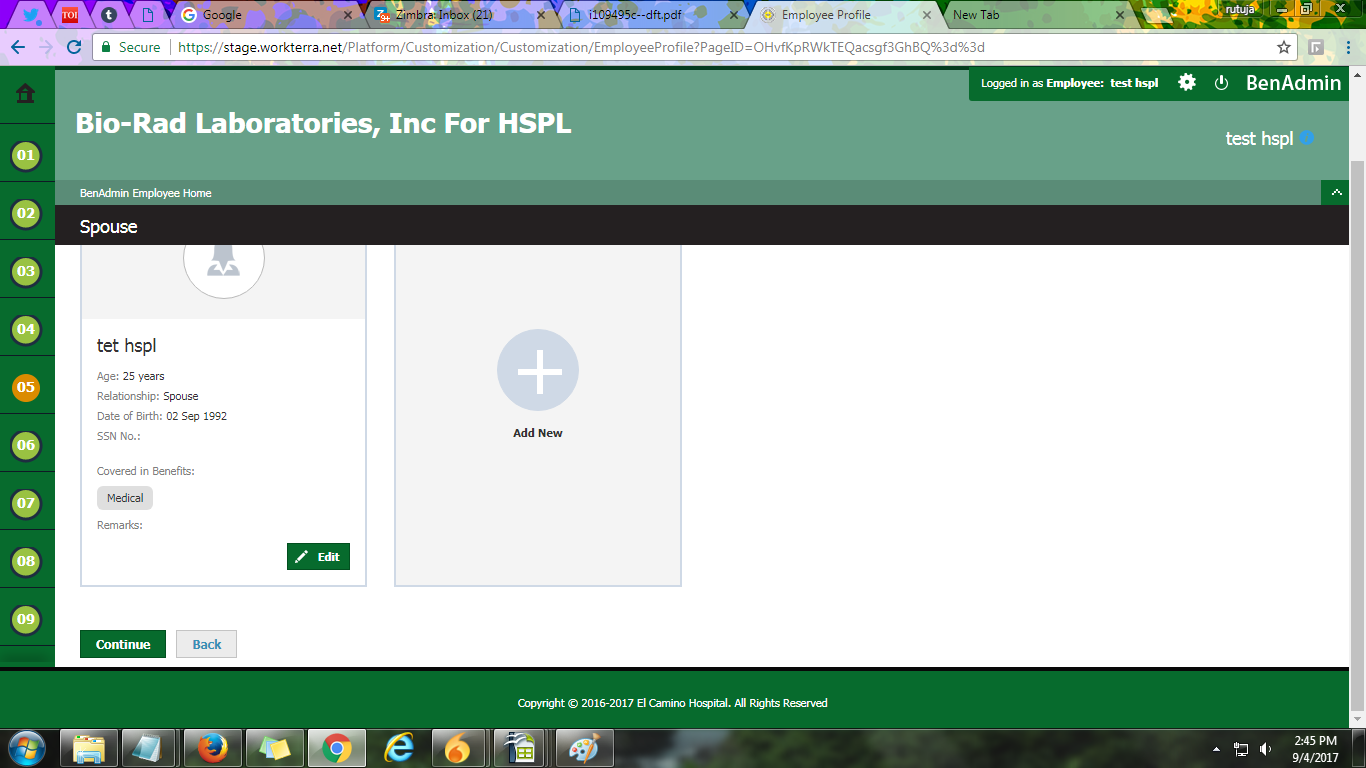Click the Date of Birth 02 Sep 1992
The width and height of the screenshot is (1366, 768).
[x=162, y=416]
